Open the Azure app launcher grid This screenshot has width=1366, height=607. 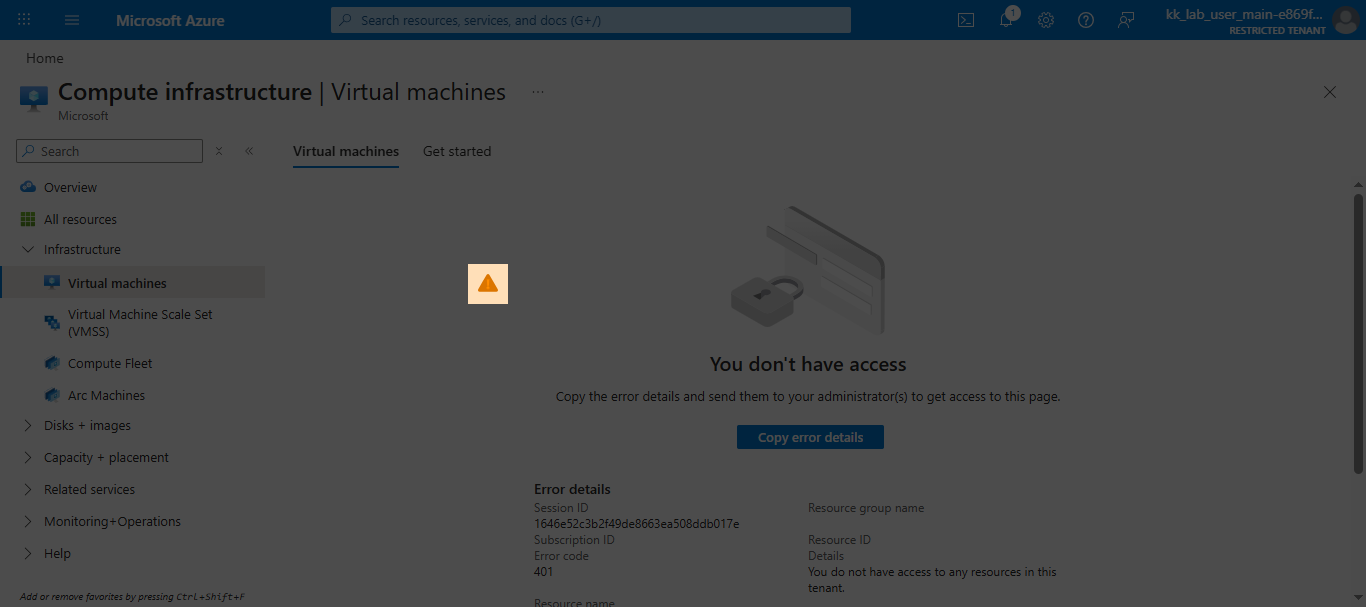24,20
